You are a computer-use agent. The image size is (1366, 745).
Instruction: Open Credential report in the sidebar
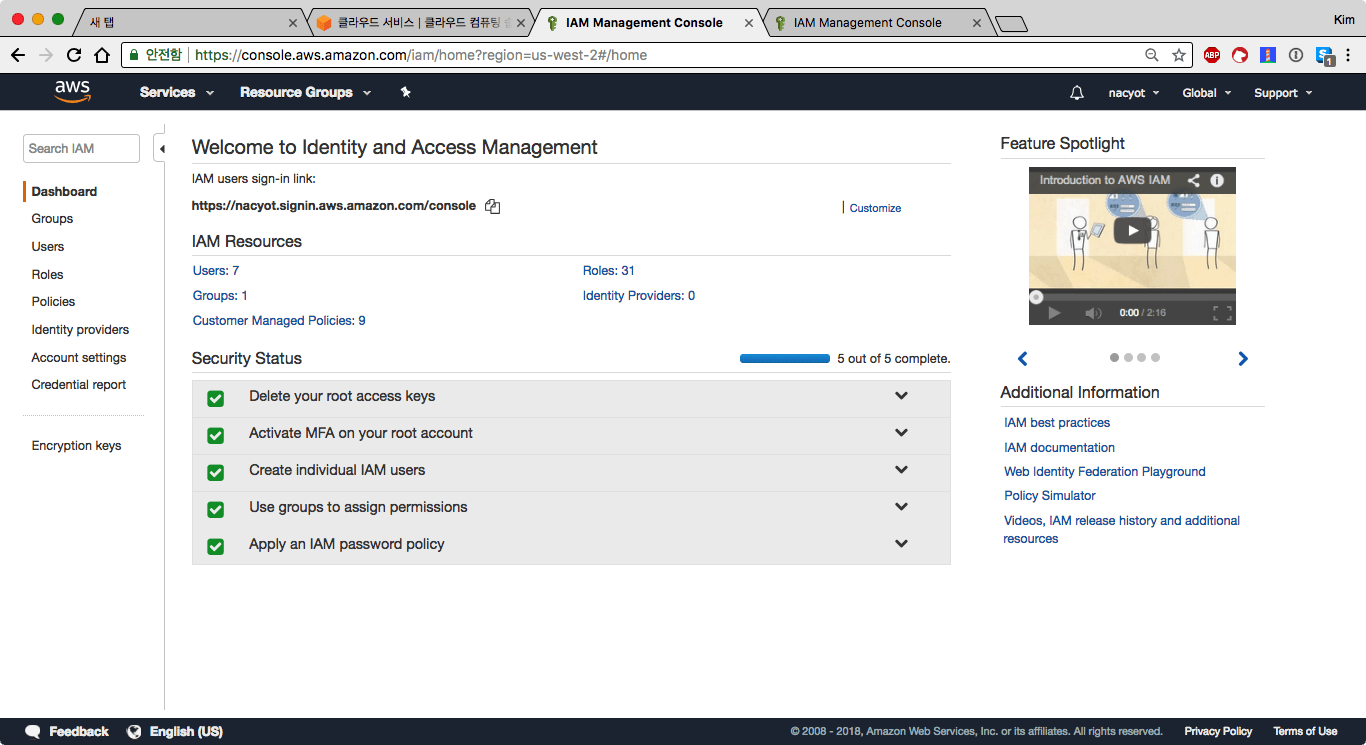click(79, 384)
